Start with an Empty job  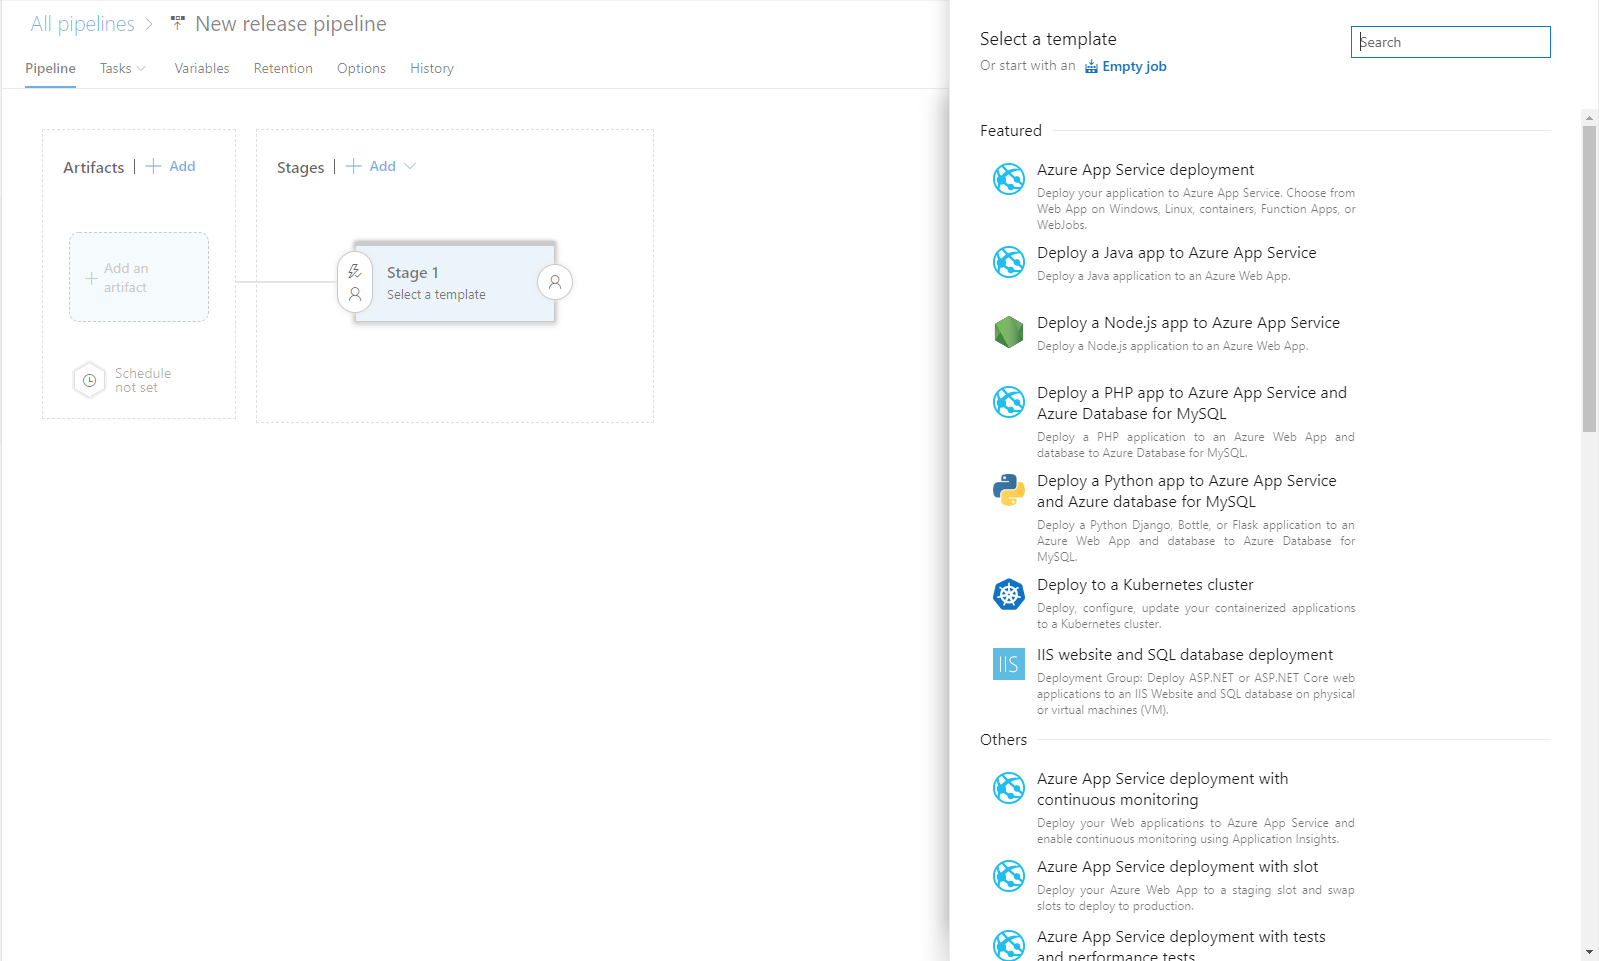click(1133, 66)
